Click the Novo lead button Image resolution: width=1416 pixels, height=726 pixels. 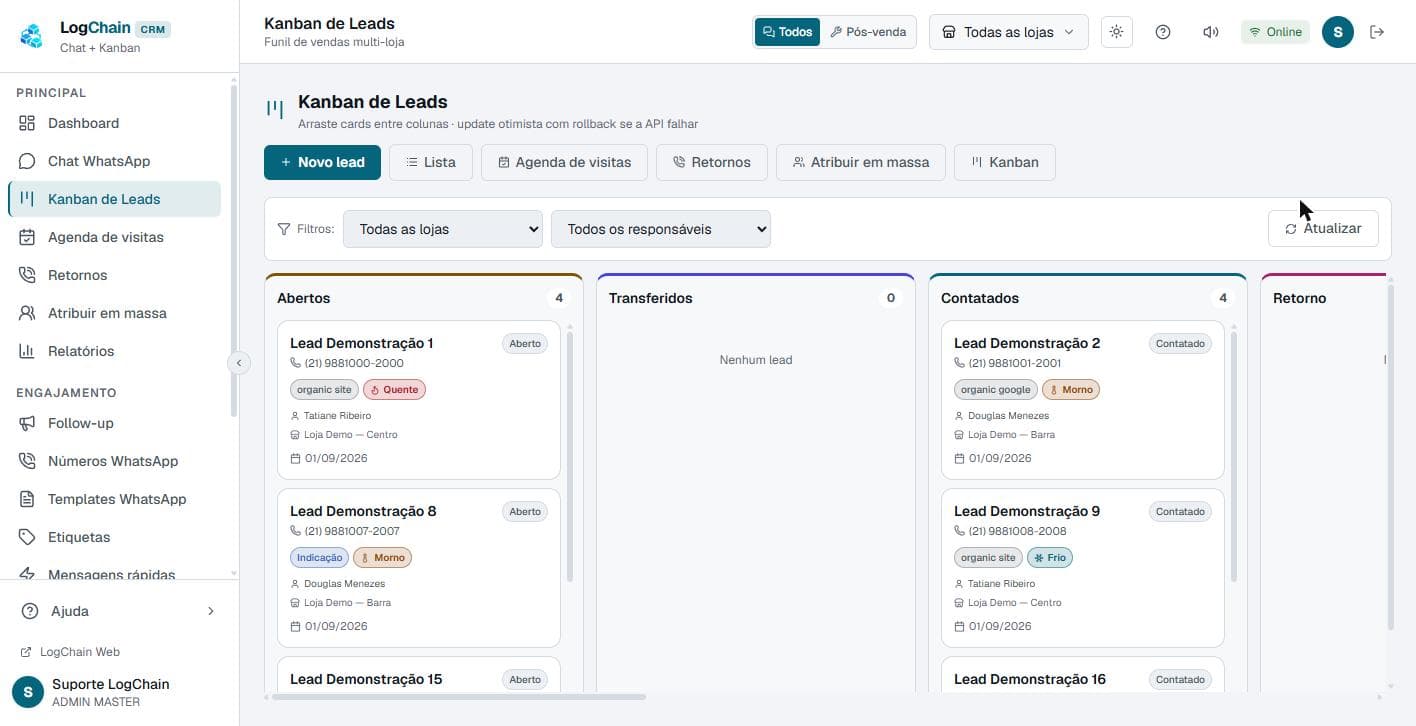click(322, 162)
